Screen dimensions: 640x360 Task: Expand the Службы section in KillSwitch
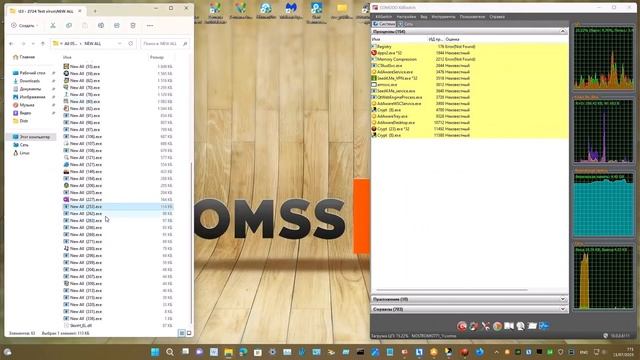point(563,309)
